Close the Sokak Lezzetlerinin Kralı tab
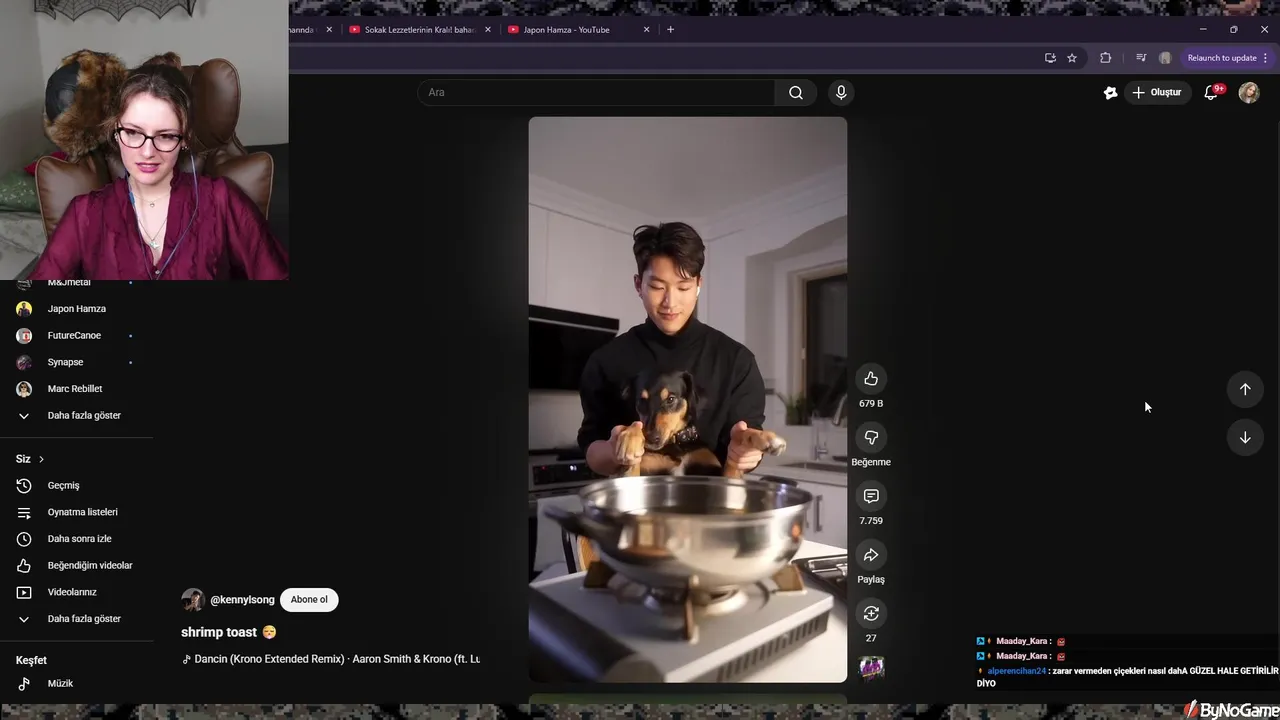This screenshot has width=1280, height=720. (488, 30)
